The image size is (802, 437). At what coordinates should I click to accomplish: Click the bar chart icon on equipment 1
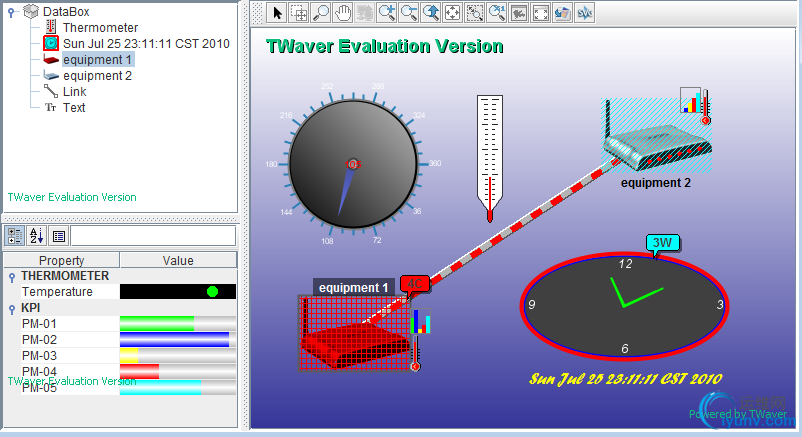(x=421, y=321)
